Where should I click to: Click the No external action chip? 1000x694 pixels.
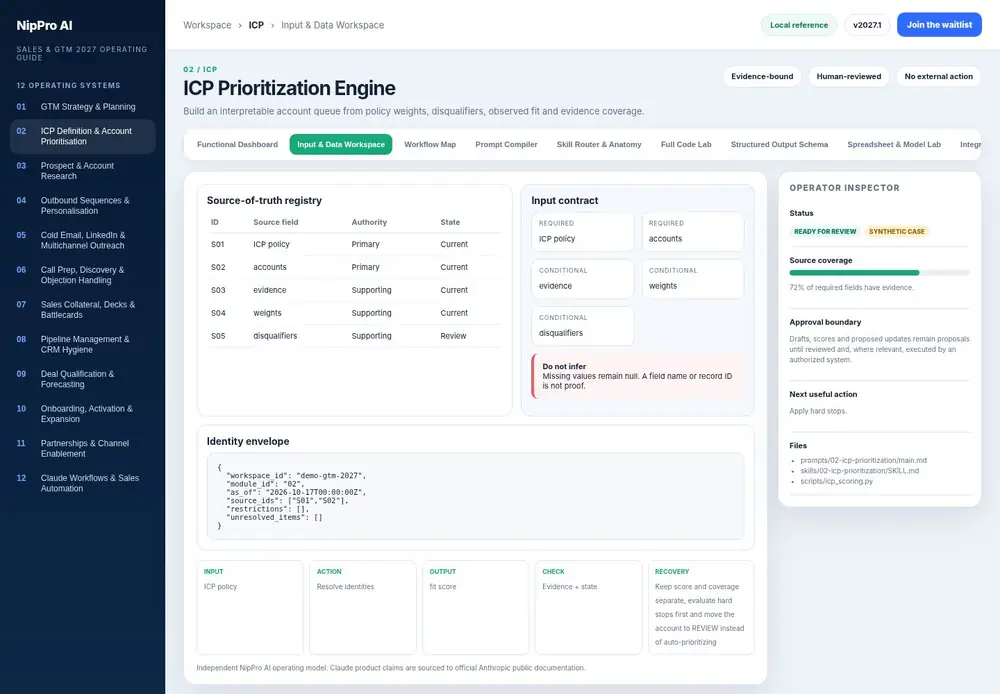pos(939,77)
